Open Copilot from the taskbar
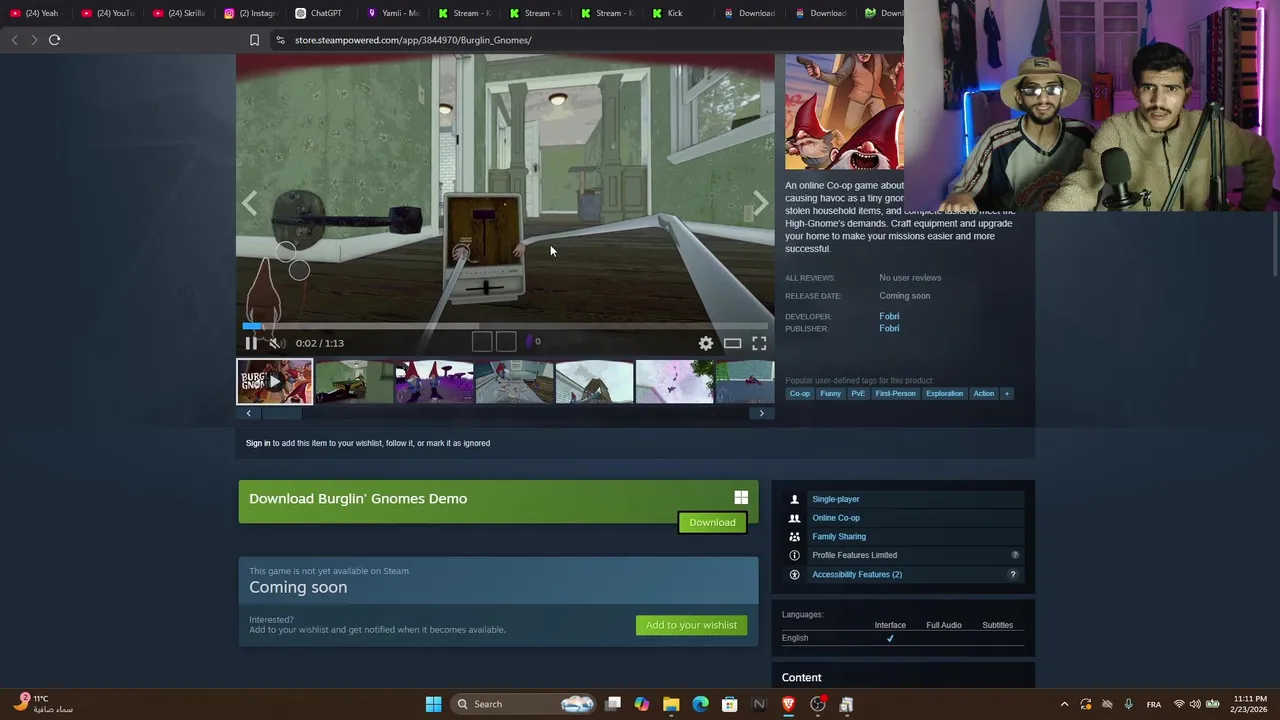The height and width of the screenshot is (720, 1280). coord(642,704)
